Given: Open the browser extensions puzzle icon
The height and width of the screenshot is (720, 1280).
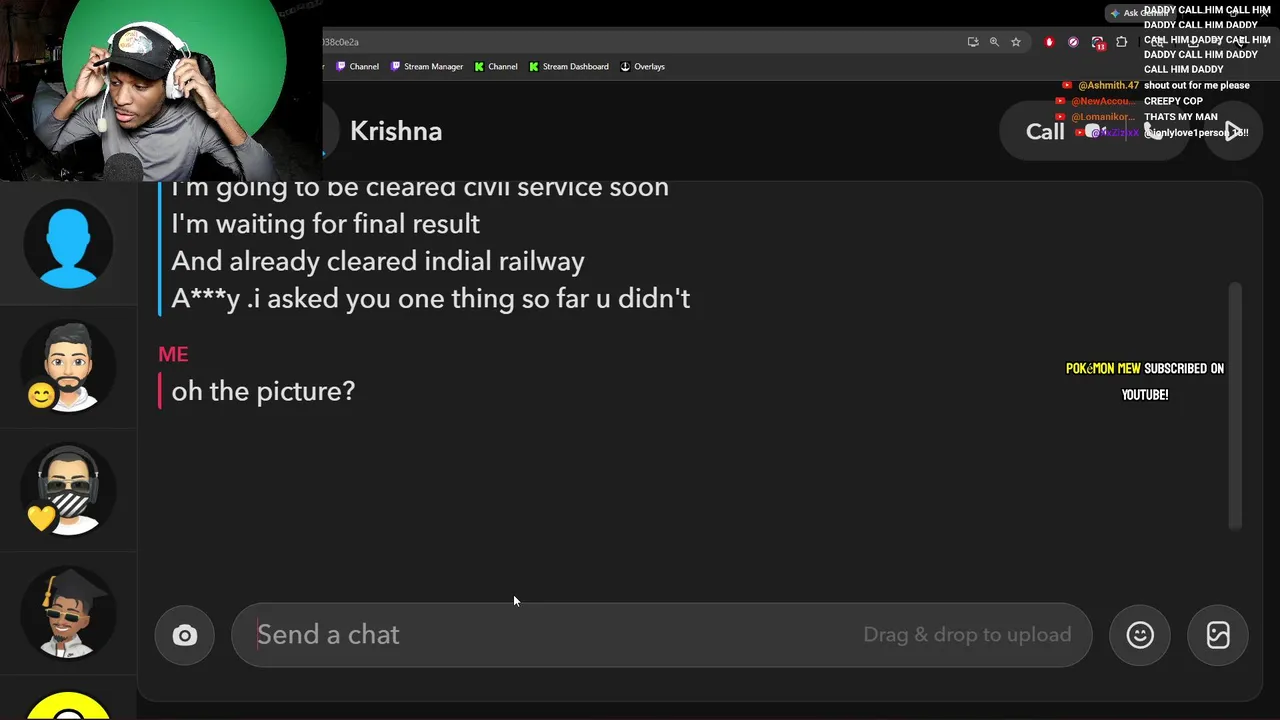Looking at the screenshot, I should pos(1121,42).
